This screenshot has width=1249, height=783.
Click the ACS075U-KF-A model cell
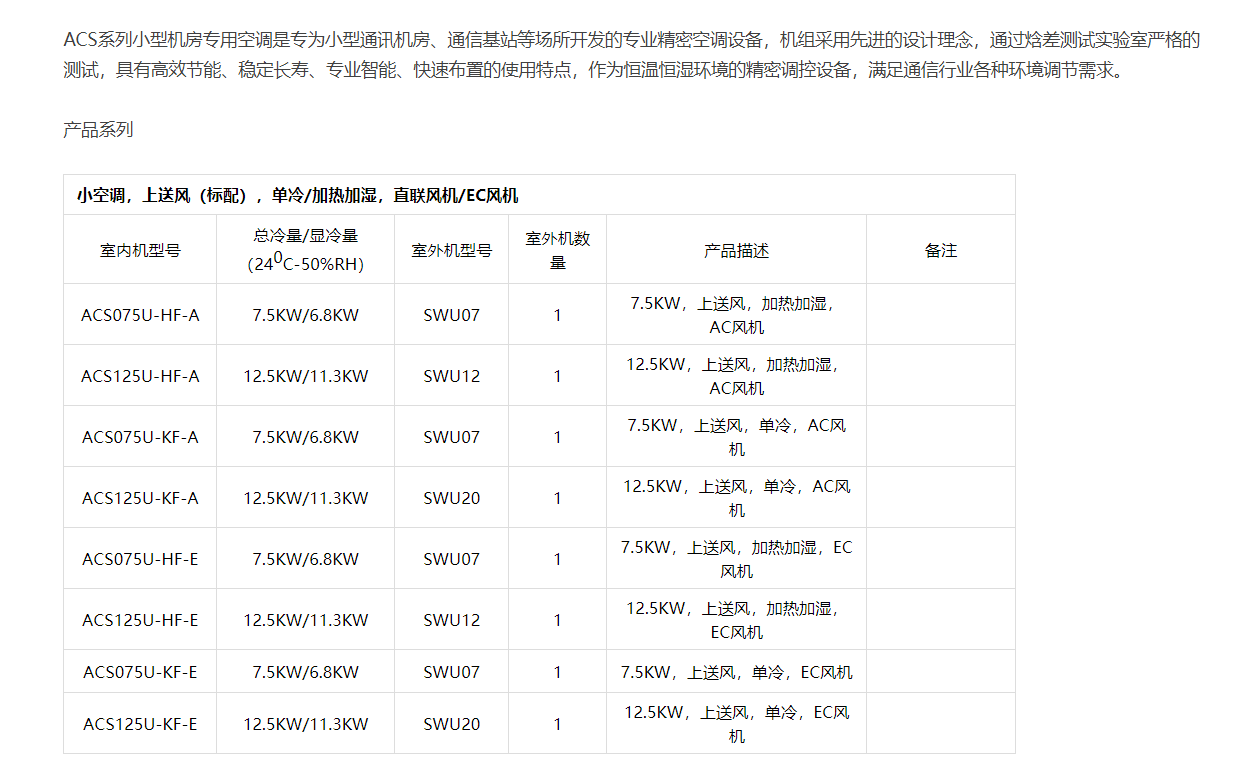pyautogui.click(x=140, y=437)
